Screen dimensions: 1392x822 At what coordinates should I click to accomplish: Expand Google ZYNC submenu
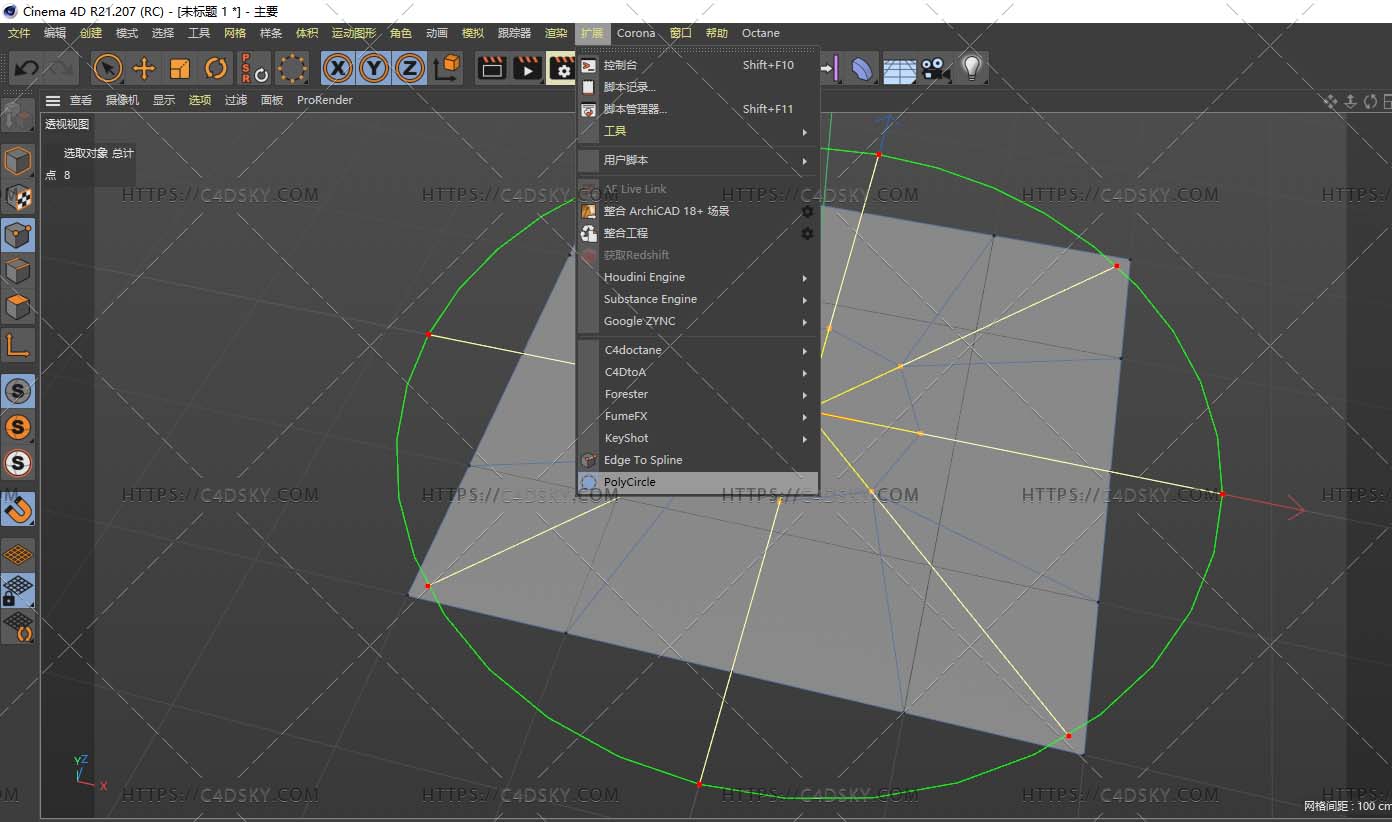tap(698, 321)
